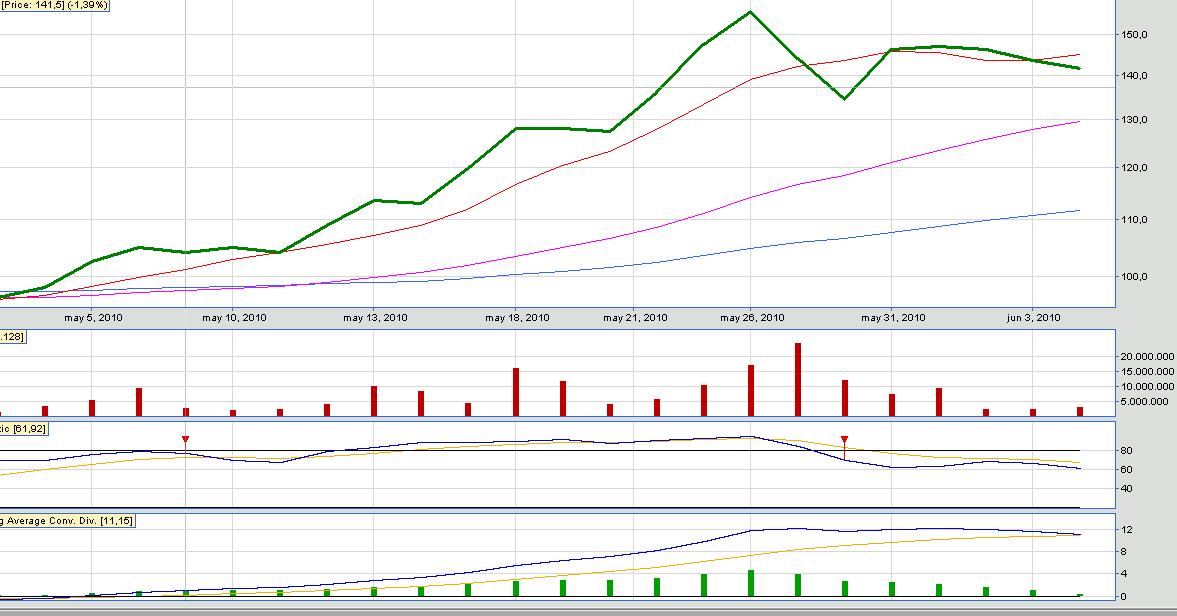This screenshot has height=616, width=1177.
Task: Select the 150,0 price axis value
Action: tap(1133, 35)
